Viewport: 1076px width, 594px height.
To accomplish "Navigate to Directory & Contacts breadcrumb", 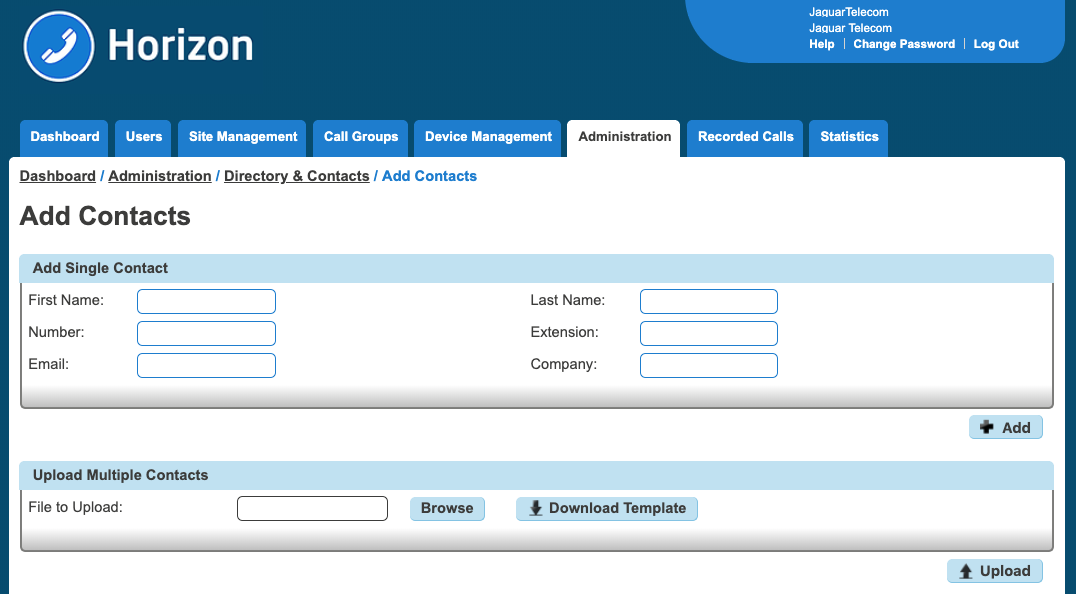I will pos(296,176).
